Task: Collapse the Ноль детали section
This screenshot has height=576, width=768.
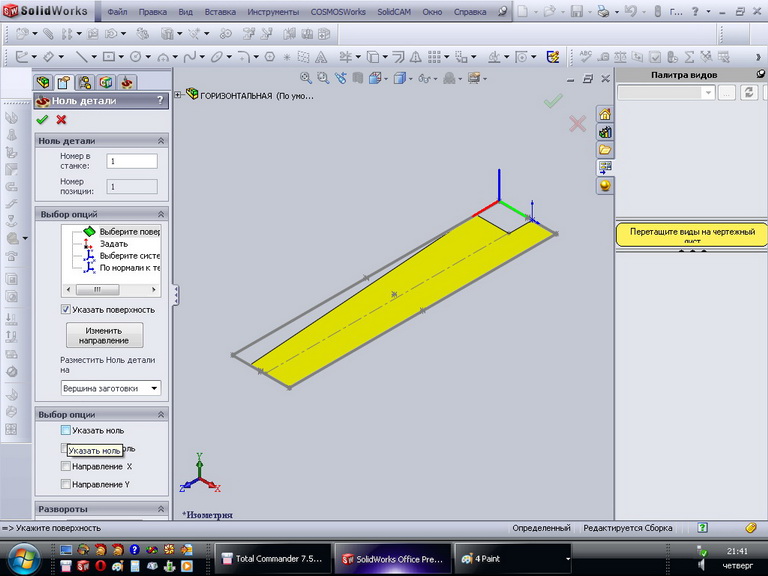Action: tap(161, 141)
